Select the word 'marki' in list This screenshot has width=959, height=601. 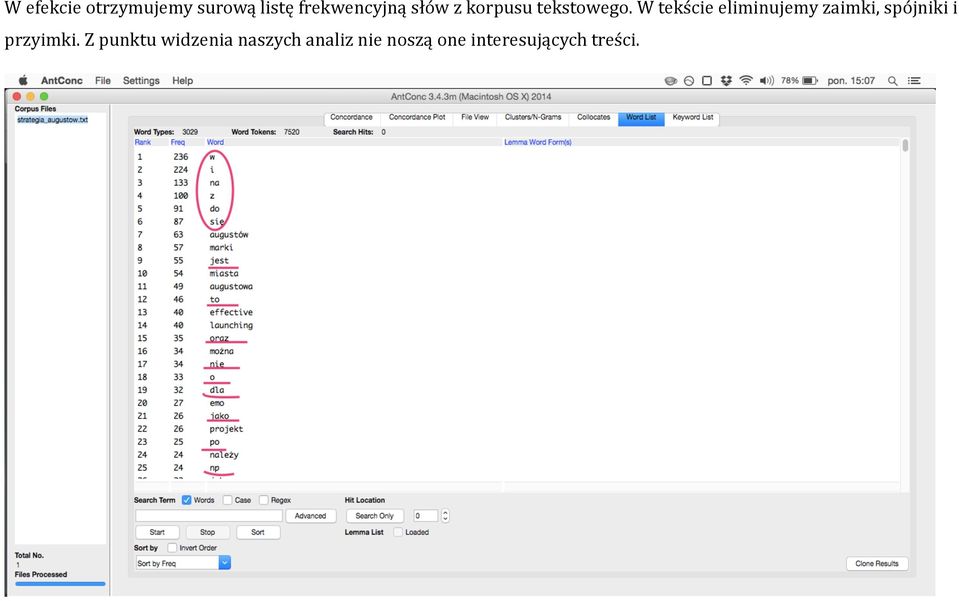point(221,248)
